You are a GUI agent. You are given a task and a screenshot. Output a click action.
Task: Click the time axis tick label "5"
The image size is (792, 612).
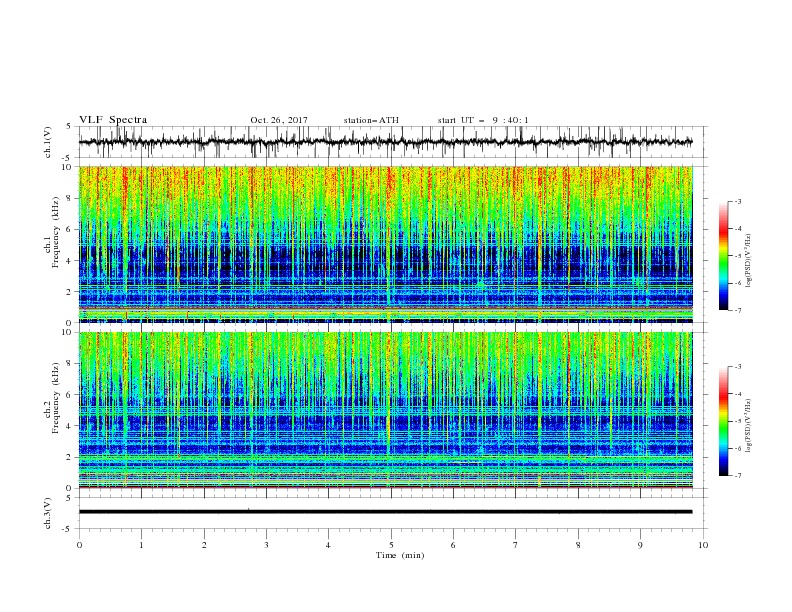click(391, 545)
